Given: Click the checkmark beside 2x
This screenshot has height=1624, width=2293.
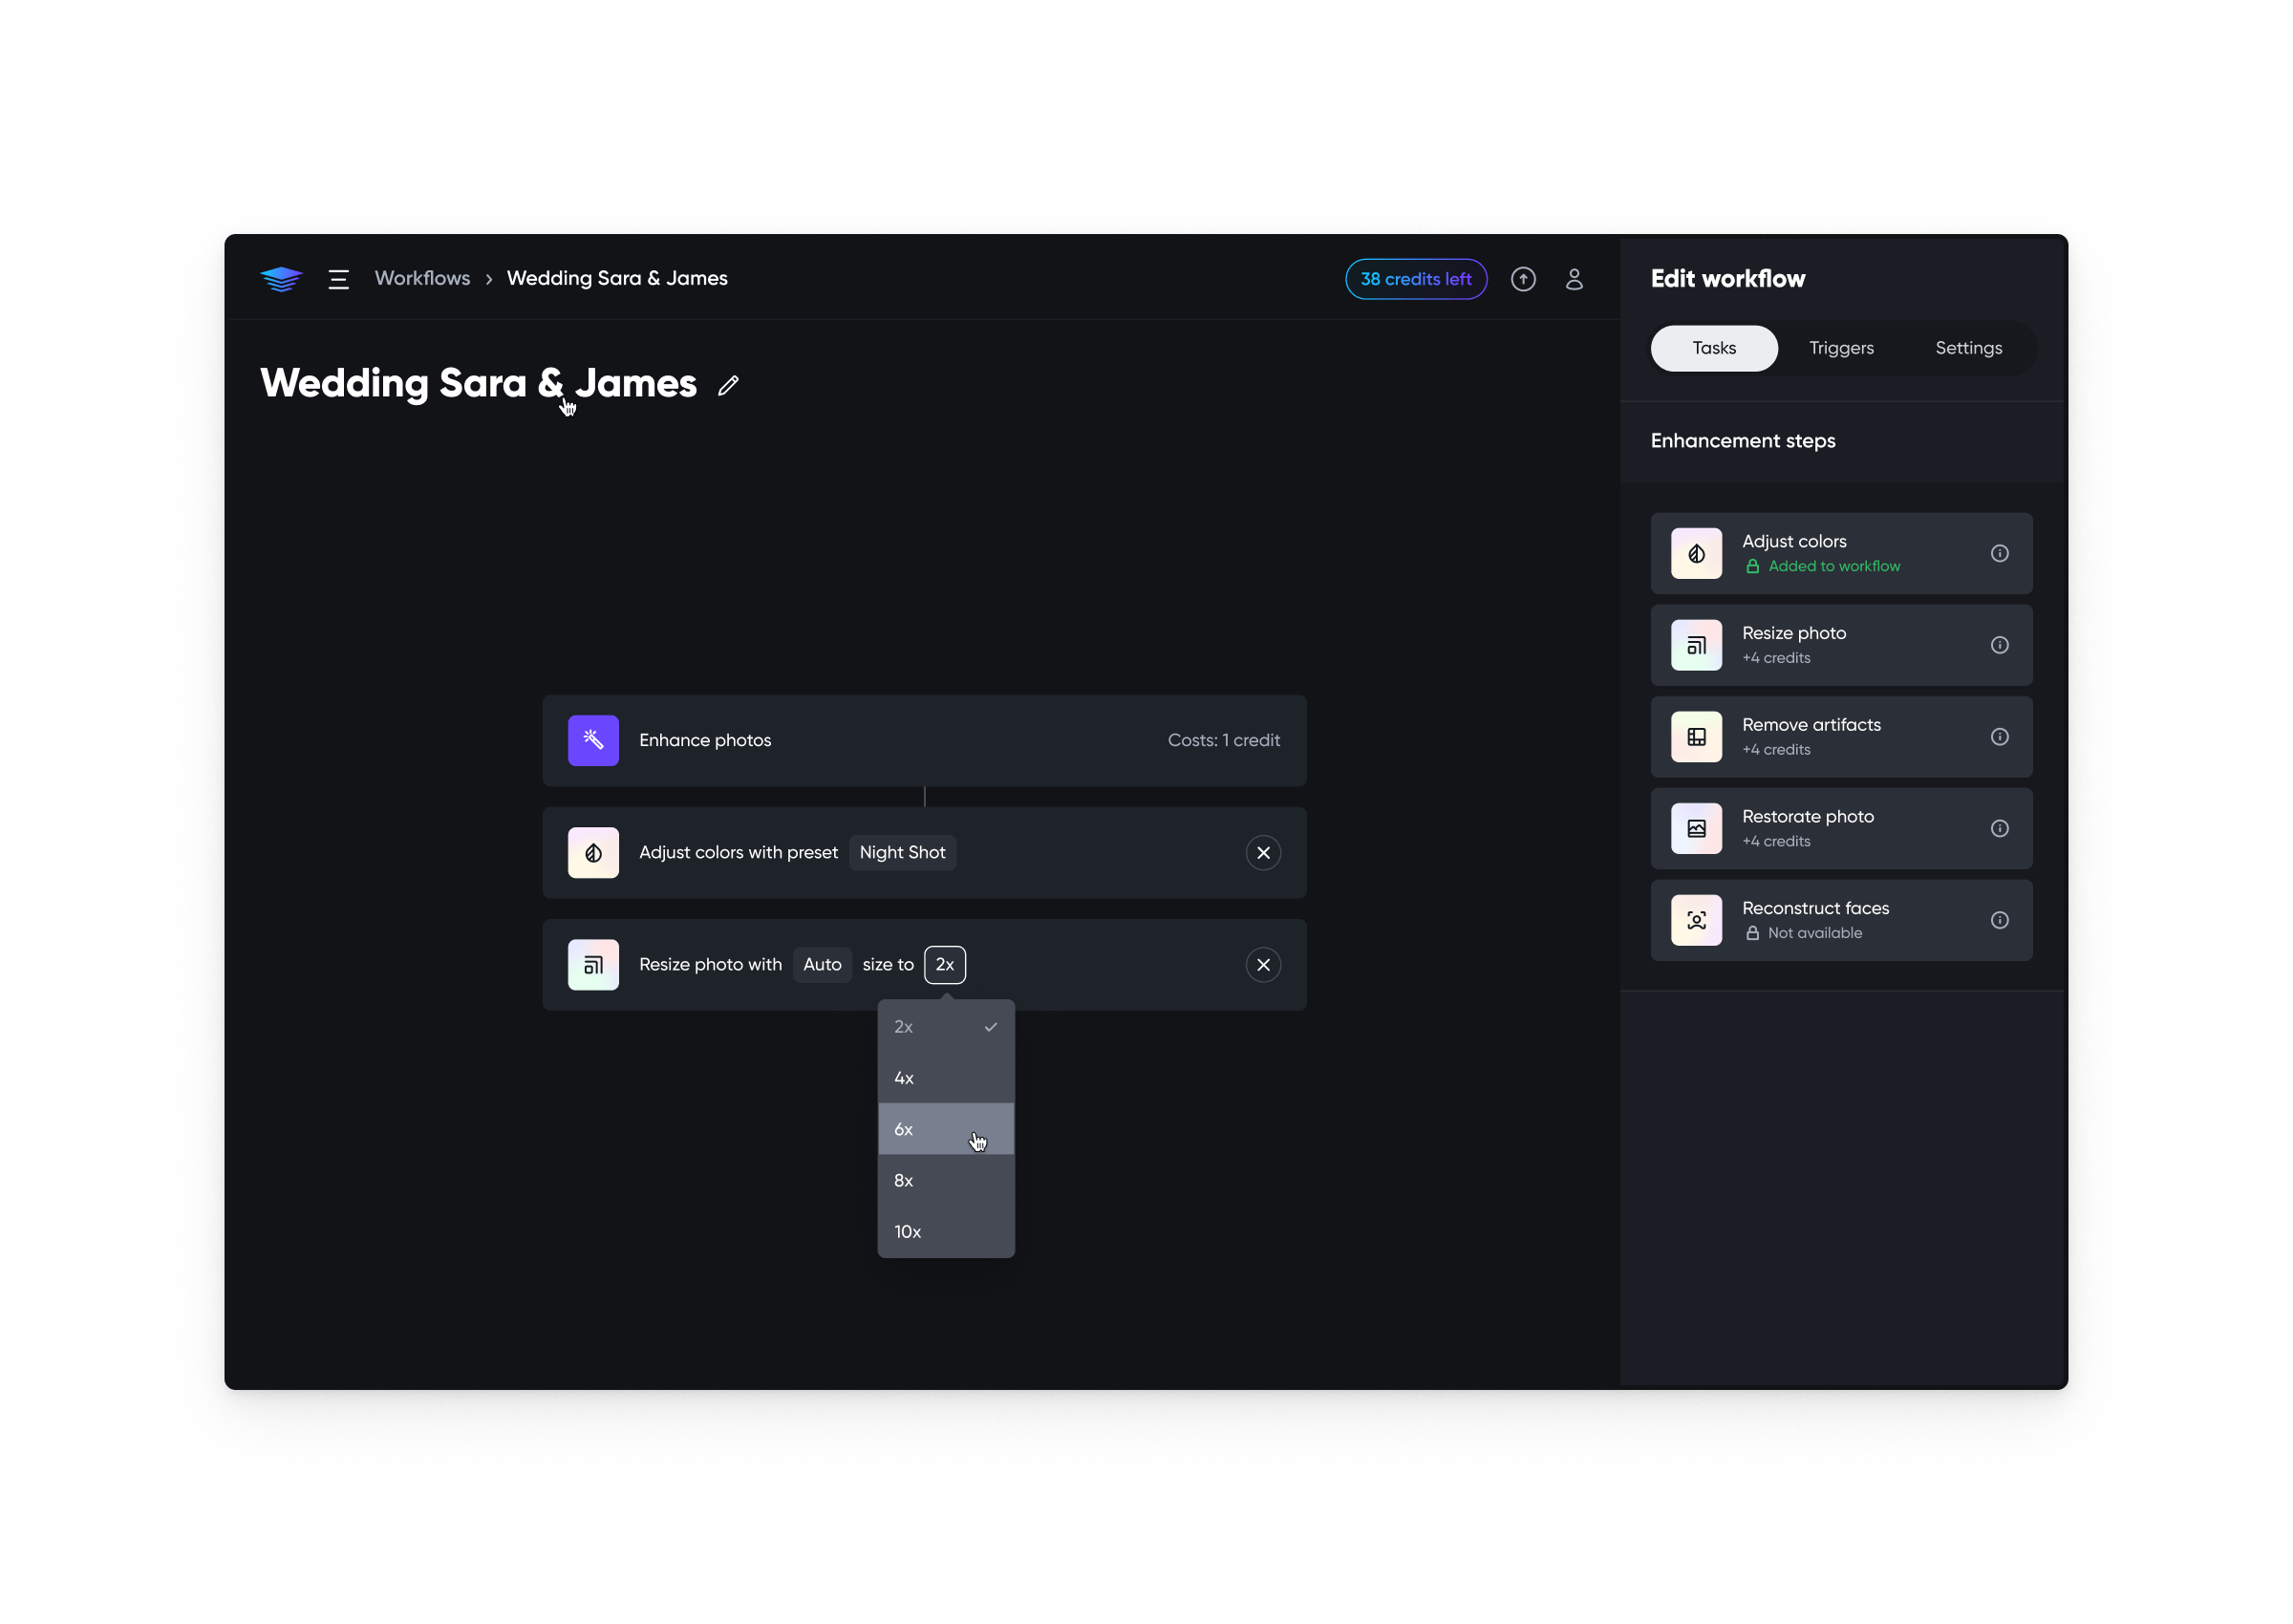Looking at the screenshot, I should click(990, 1027).
